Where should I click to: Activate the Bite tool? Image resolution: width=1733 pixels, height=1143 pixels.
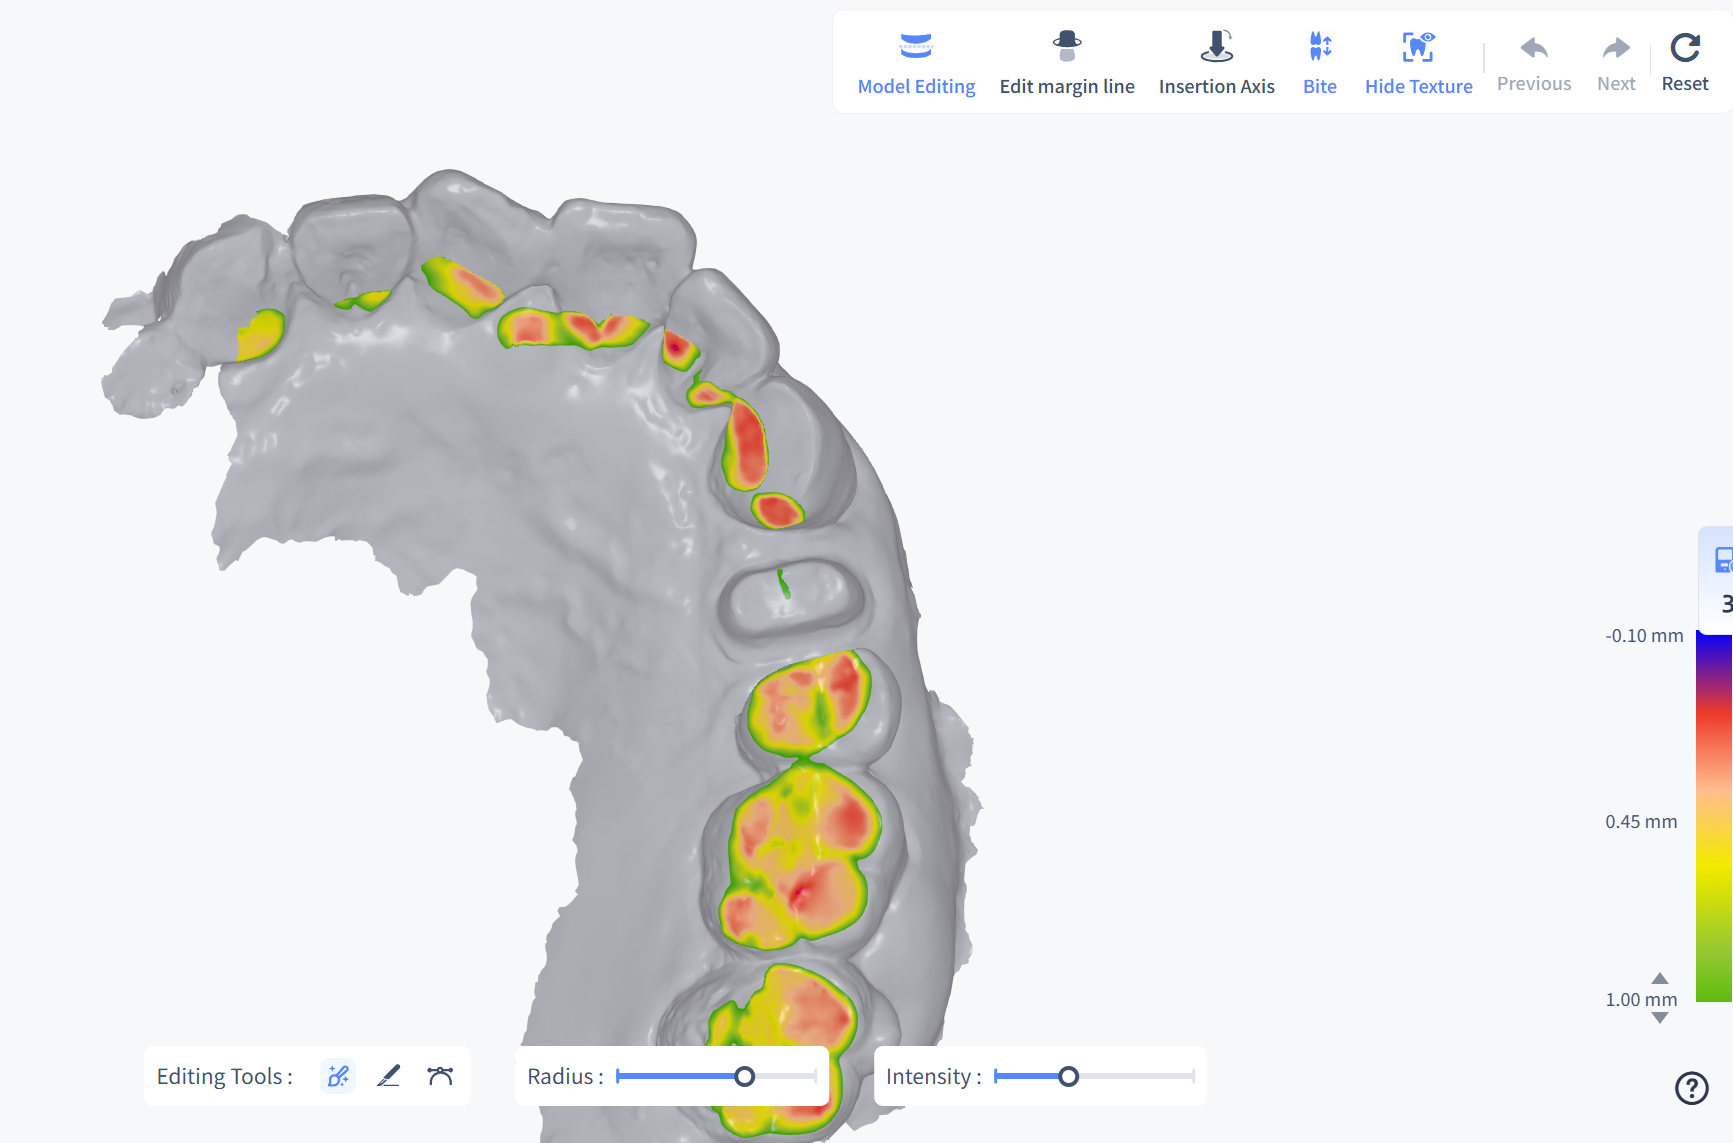click(1319, 64)
